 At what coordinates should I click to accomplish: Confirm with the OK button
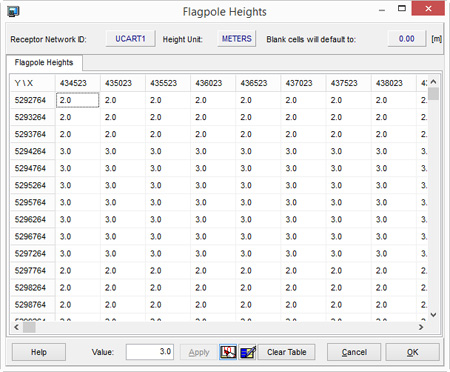[413, 352]
